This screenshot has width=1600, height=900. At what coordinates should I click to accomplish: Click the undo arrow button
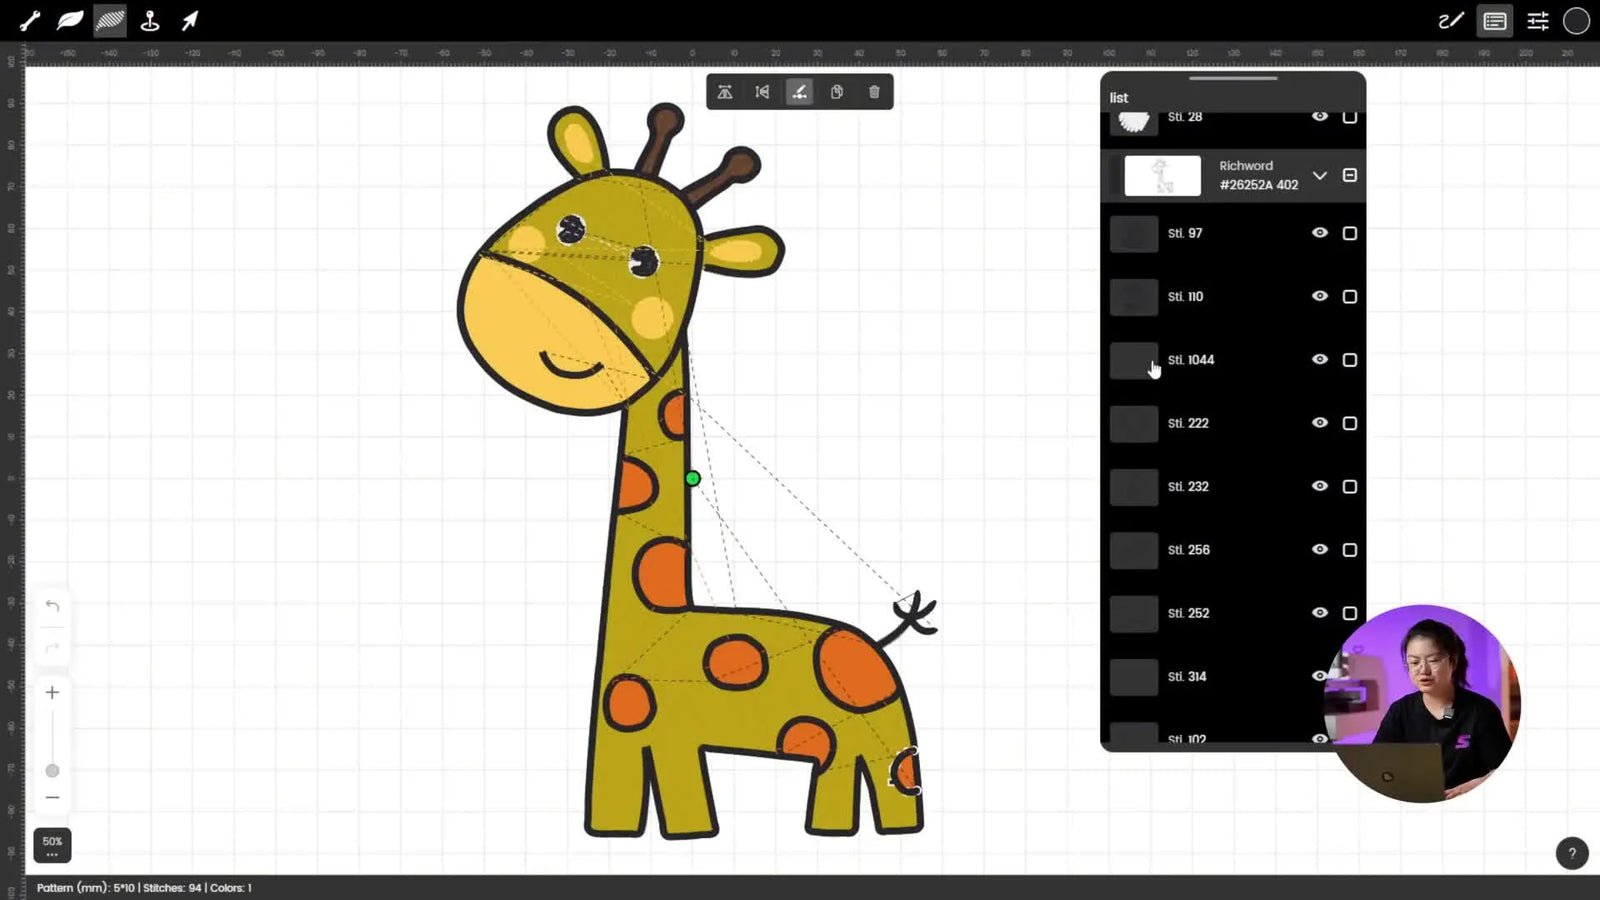coord(52,606)
